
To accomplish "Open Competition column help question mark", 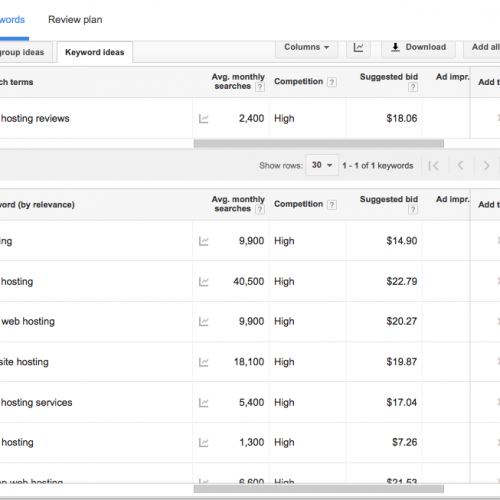I will (332, 82).
